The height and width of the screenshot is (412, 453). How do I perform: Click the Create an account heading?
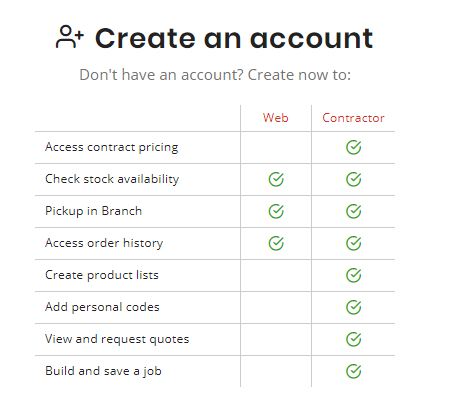234,38
